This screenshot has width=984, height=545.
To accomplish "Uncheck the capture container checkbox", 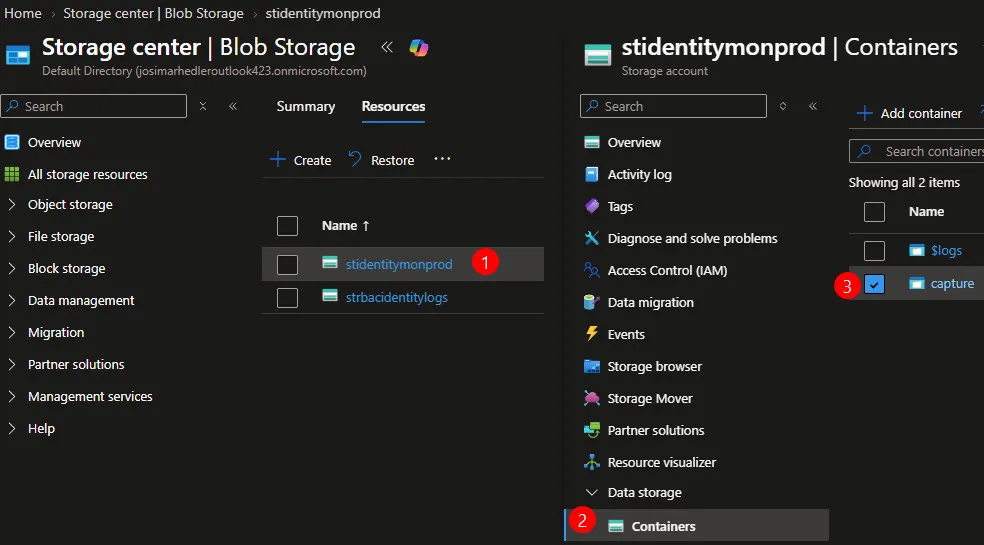I will (x=874, y=284).
